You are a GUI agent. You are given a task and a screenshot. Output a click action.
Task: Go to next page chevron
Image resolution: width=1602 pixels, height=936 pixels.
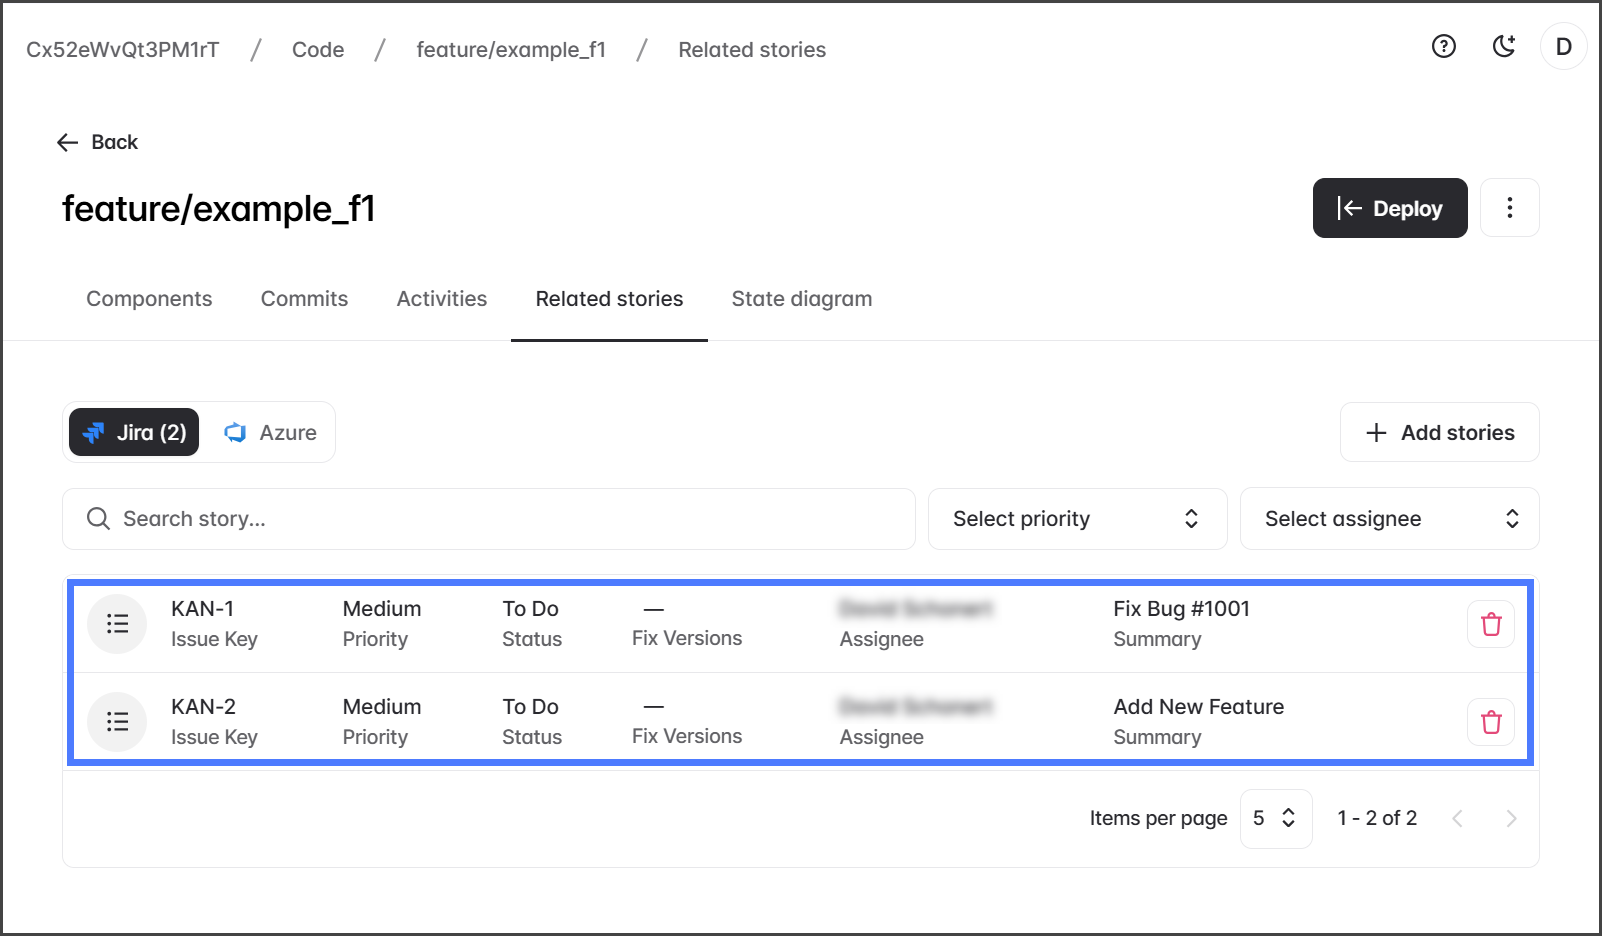click(1510, 819)
